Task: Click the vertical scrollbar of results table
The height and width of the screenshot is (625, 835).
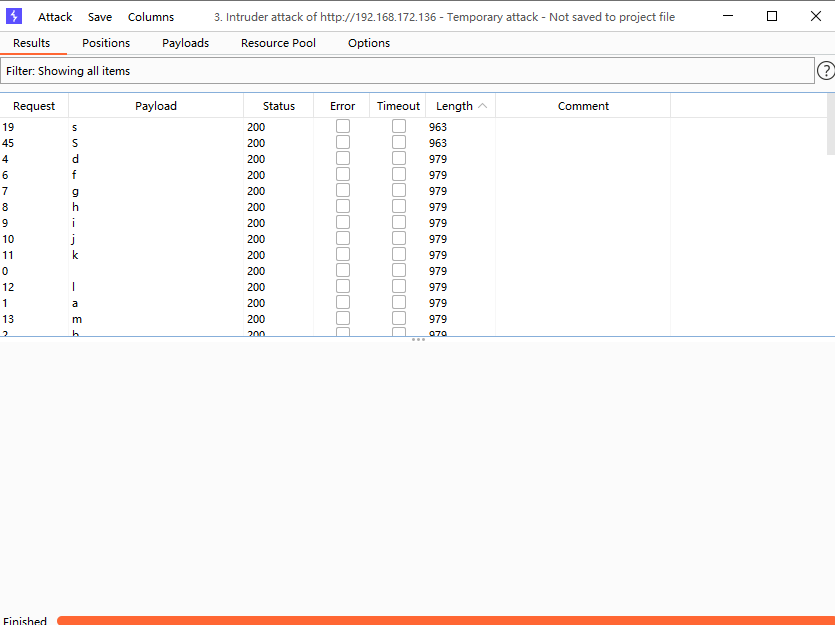Action: pyautogui.click(x=830, y=125)
